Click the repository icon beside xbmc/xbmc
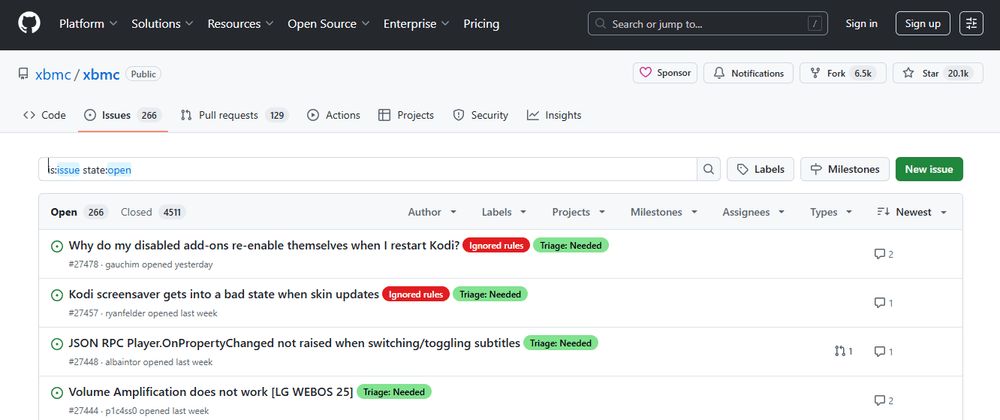 tap(23, 74)
